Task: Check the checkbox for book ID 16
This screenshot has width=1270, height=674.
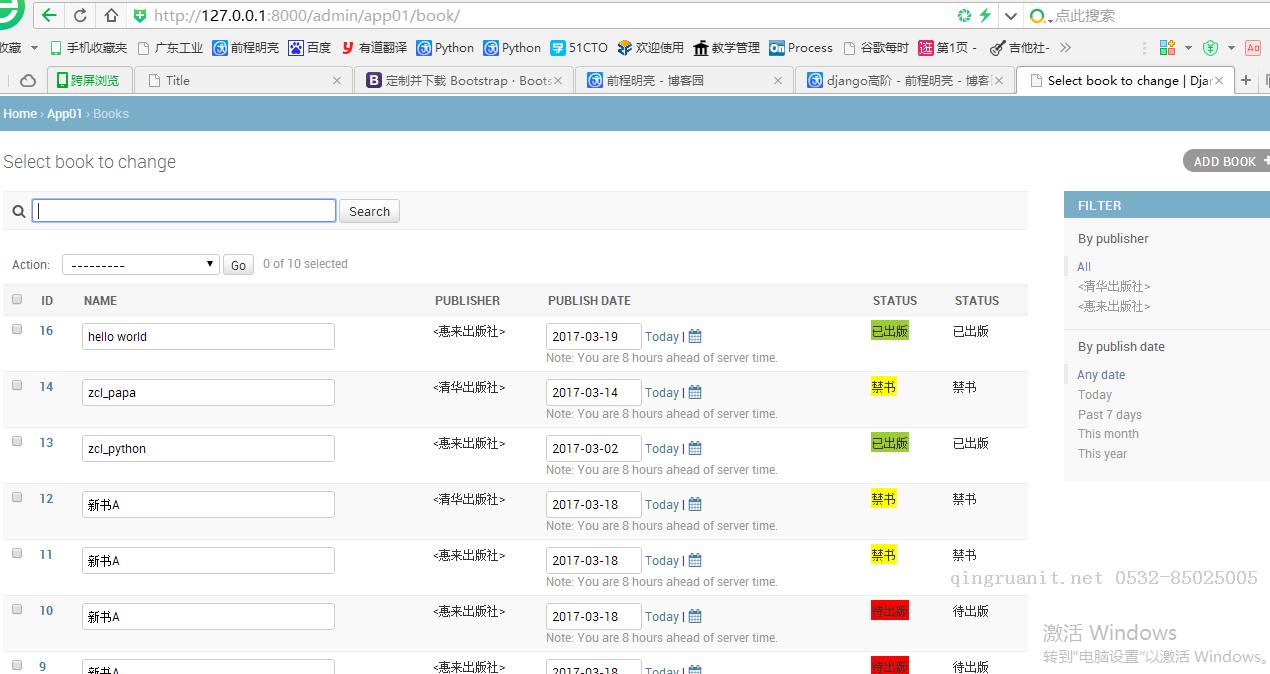Action: click(x=16, y=328)
